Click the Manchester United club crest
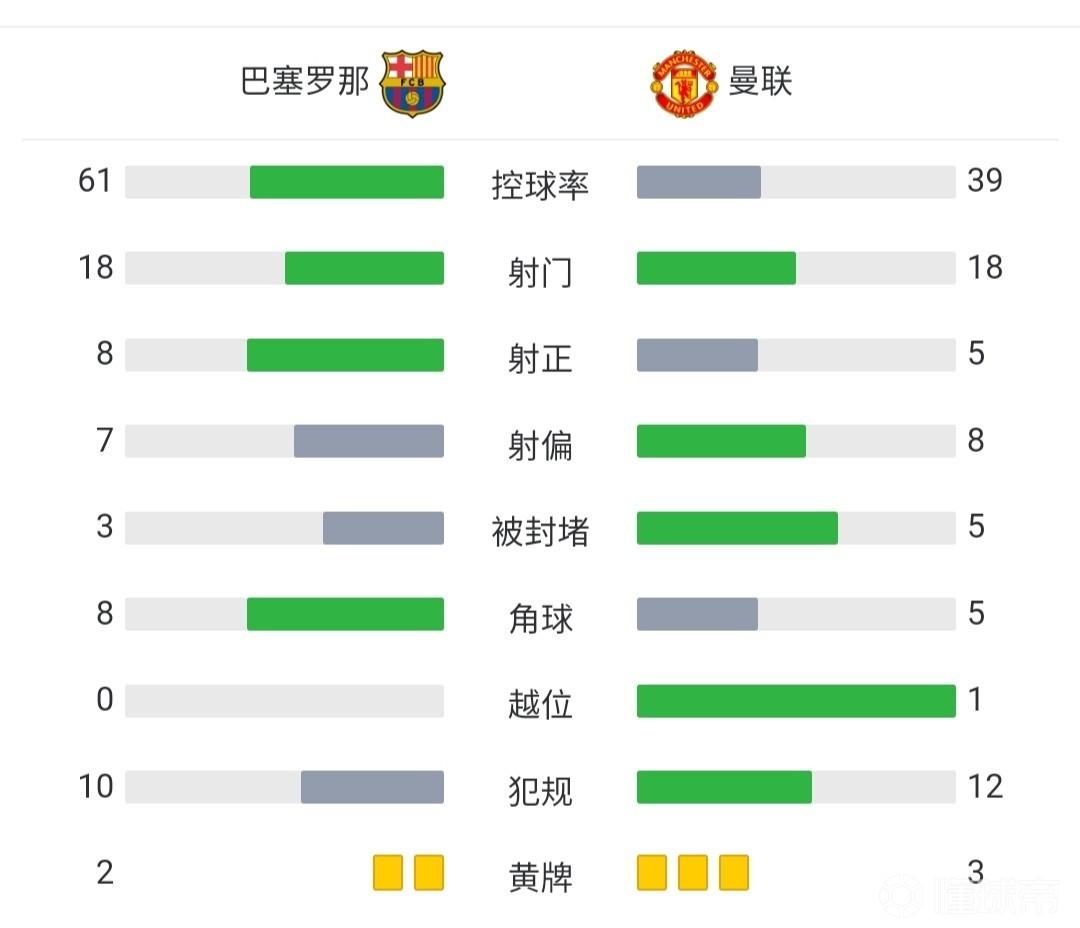The width and height of the screenshot is (1080, 928). point(685,85)
